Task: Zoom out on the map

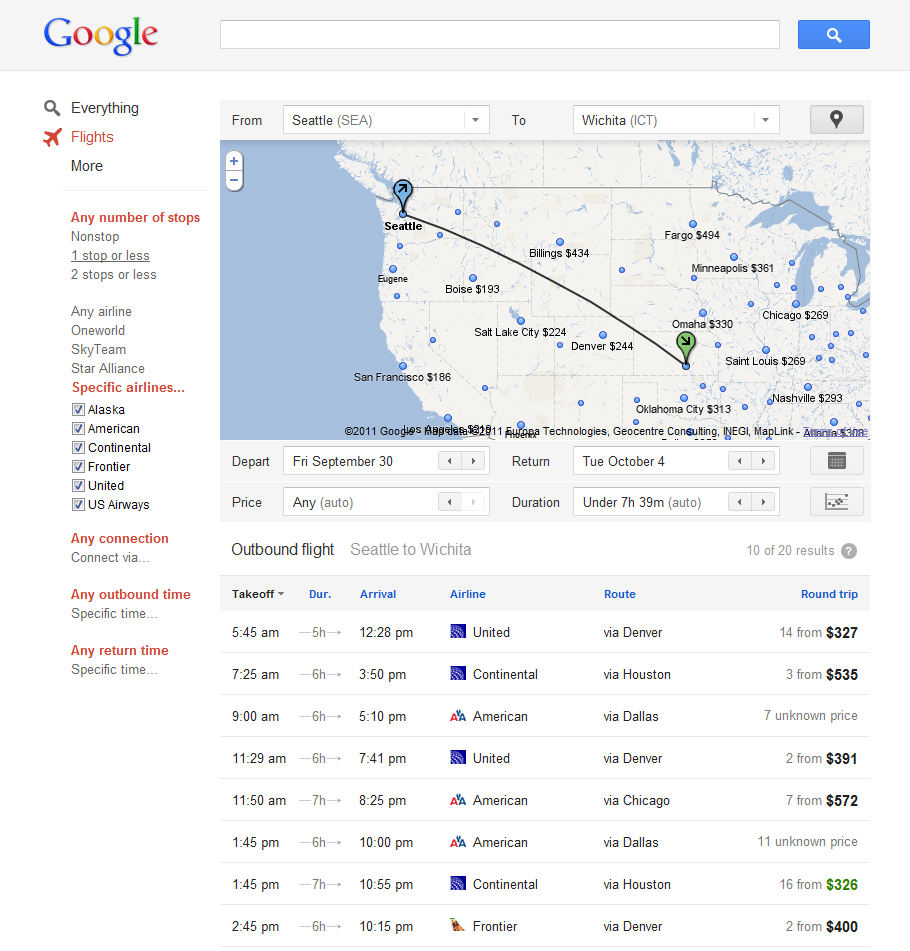Action: 234,180
